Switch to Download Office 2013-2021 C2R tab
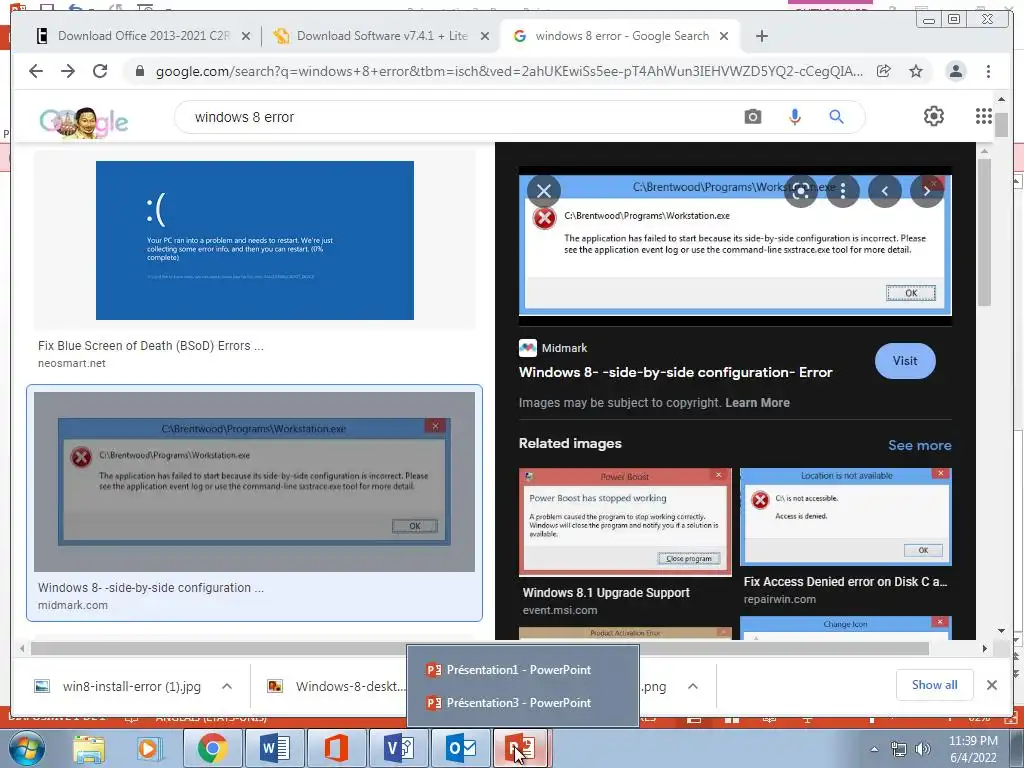Screen dimensions: 1024x768 tap(142, 36)
